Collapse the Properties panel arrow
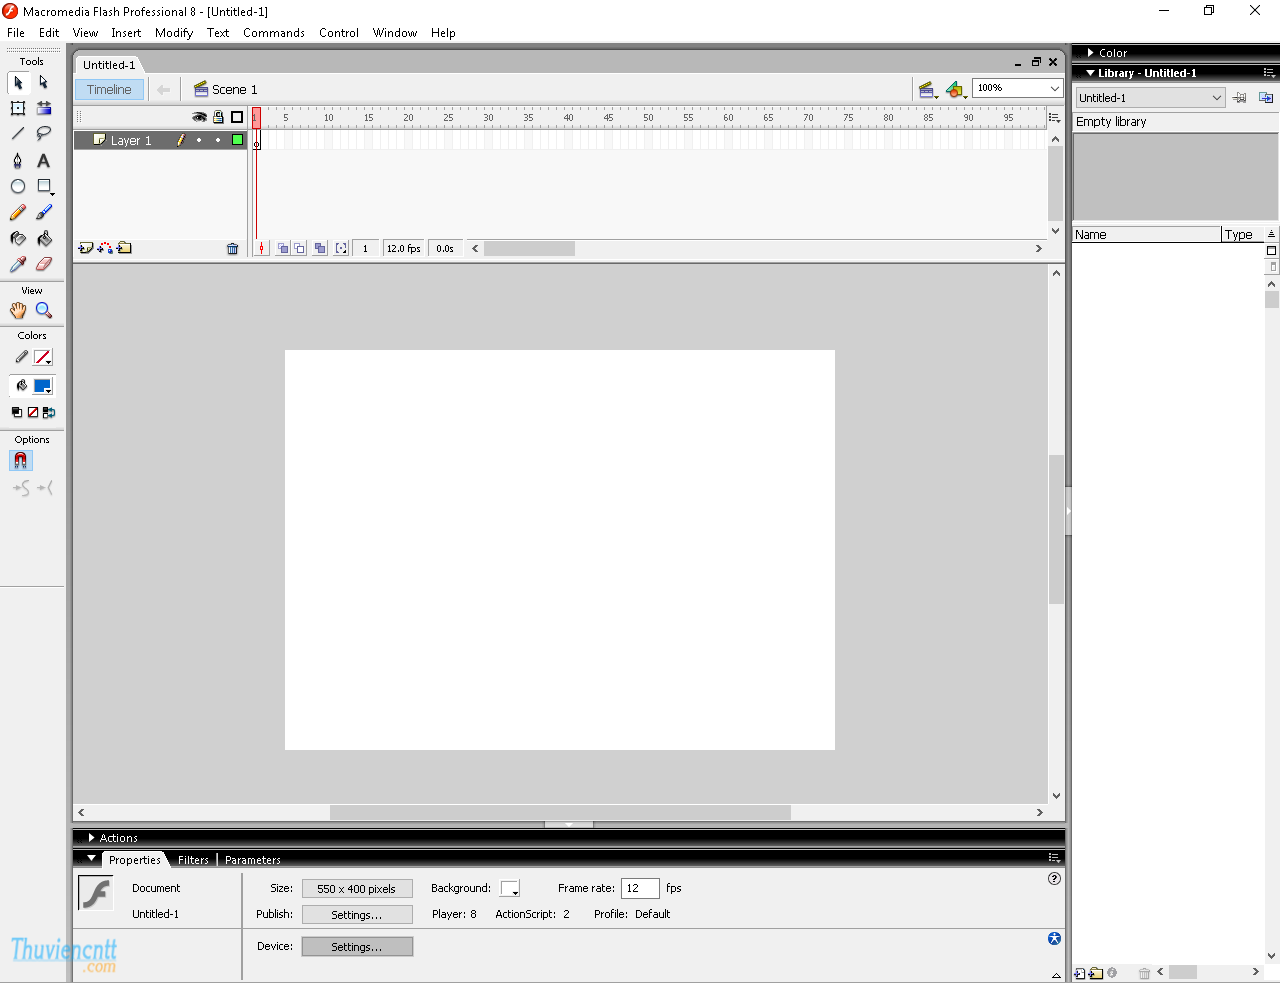Screen dimensions: 1280x984 pyautogui.click(x=92, y=858)
